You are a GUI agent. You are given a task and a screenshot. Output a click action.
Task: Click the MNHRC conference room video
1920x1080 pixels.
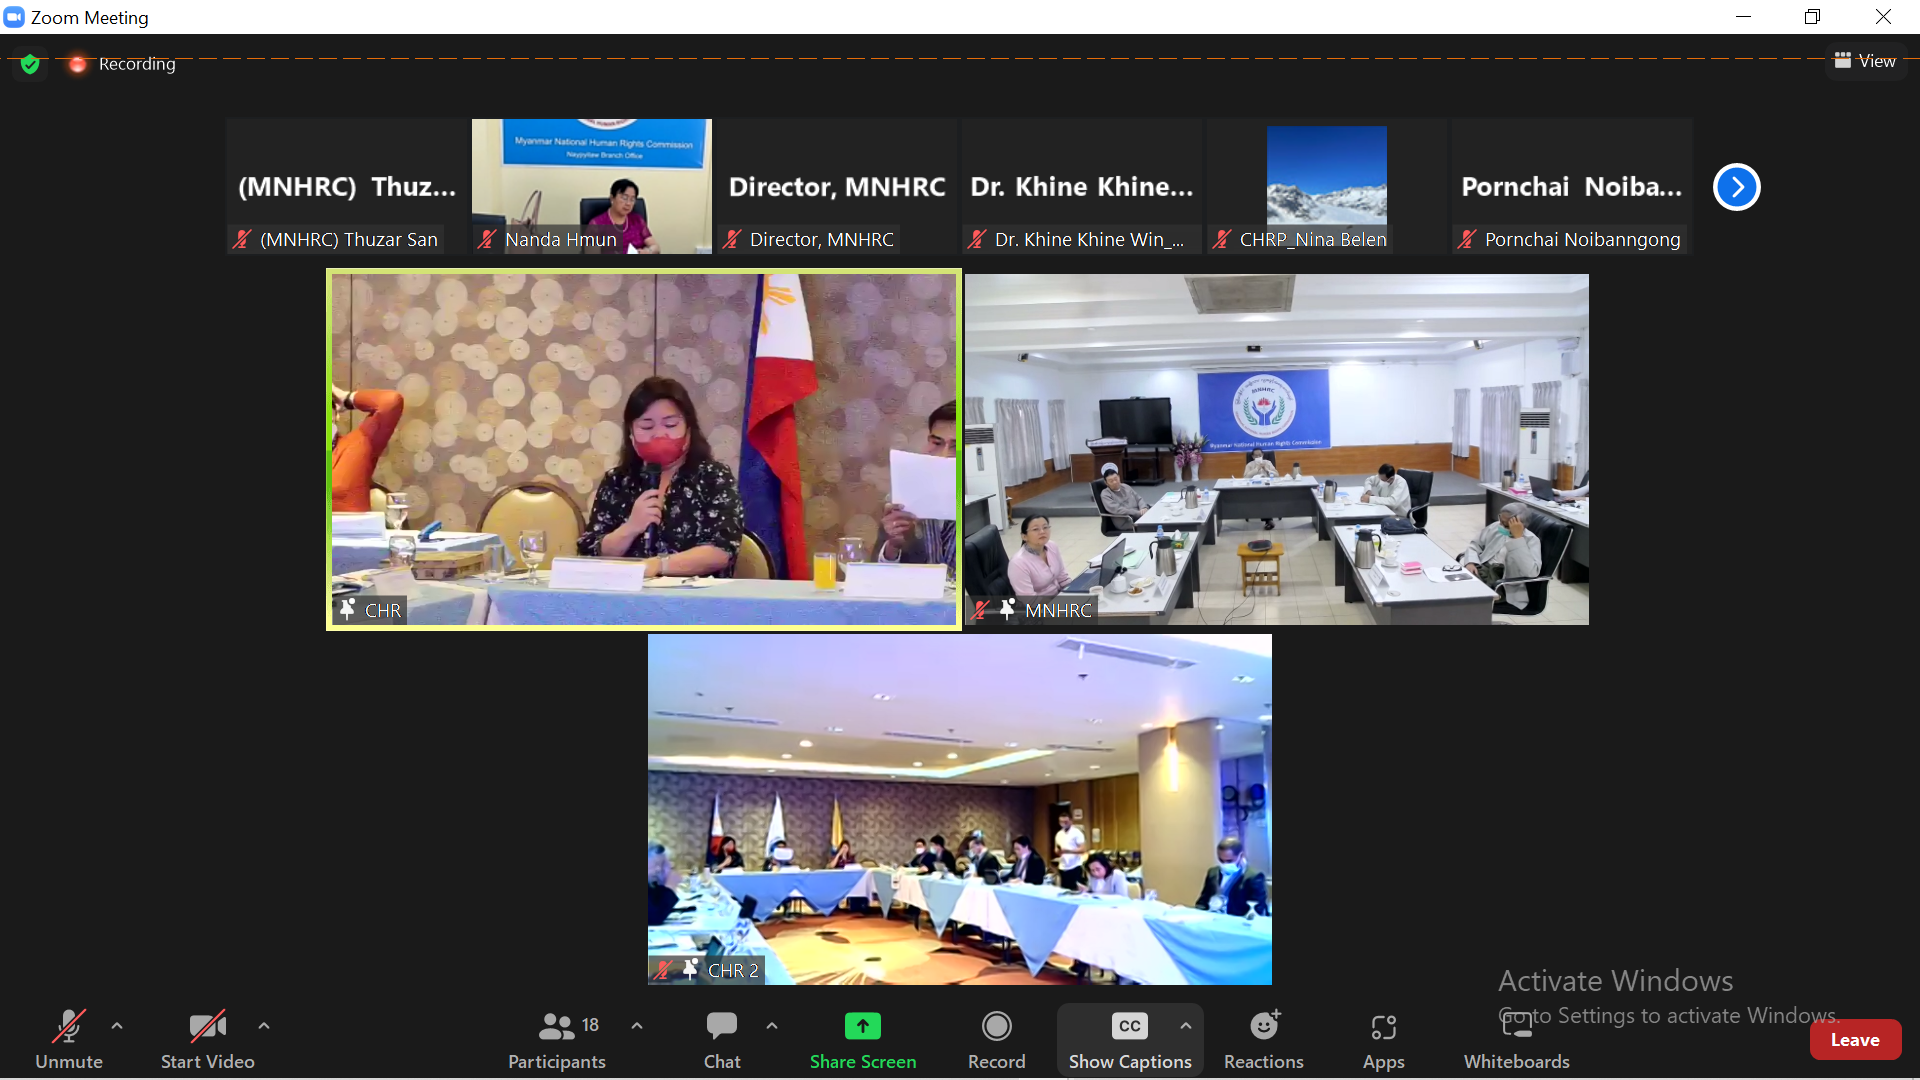click(x=1277, y=449)
